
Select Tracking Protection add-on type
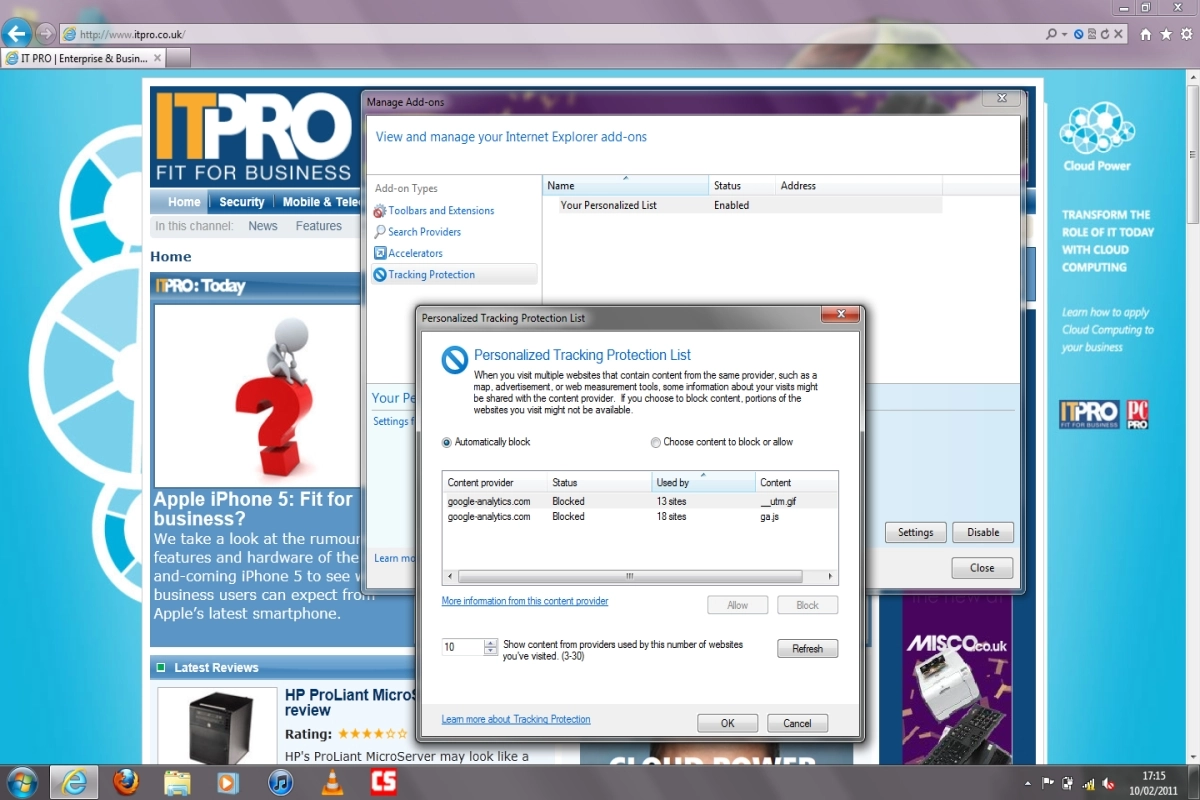tap(454, 274)
